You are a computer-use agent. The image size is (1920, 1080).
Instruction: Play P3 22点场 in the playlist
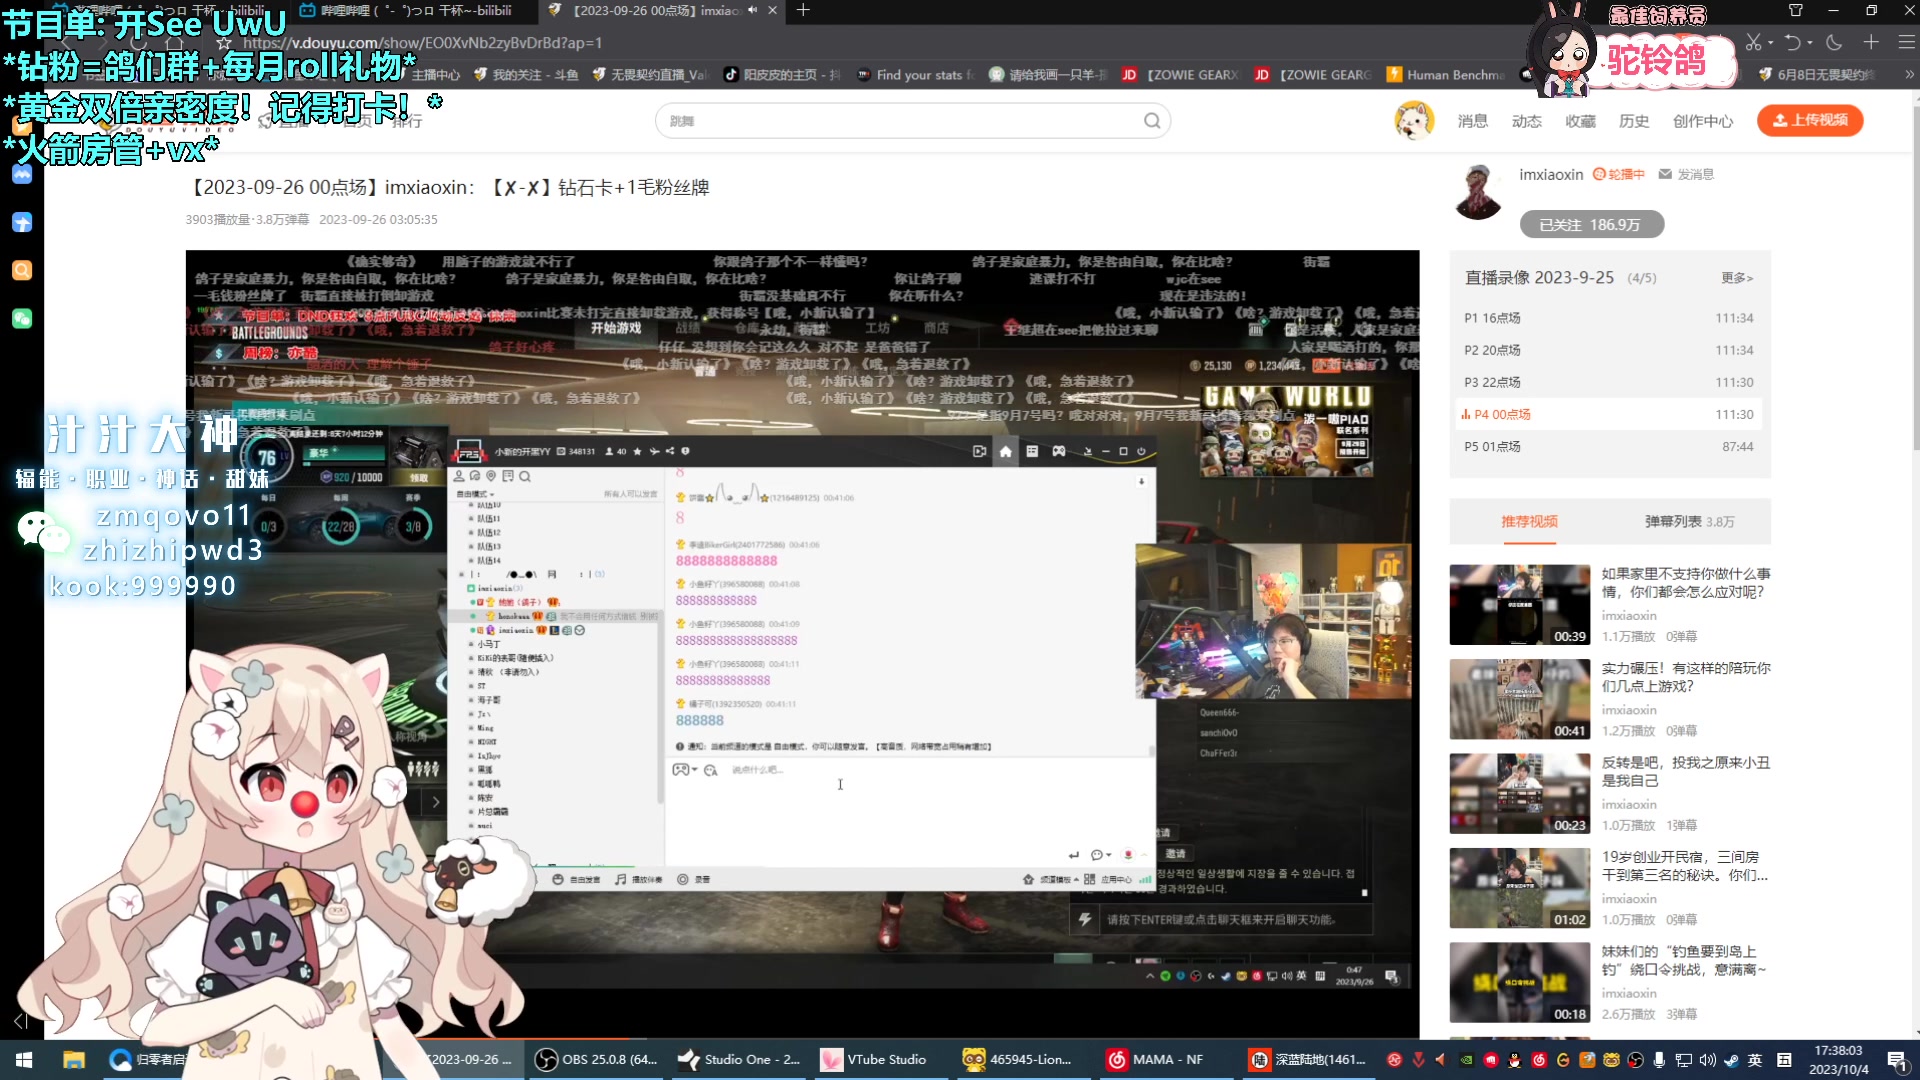click(x=1609, y=382)
